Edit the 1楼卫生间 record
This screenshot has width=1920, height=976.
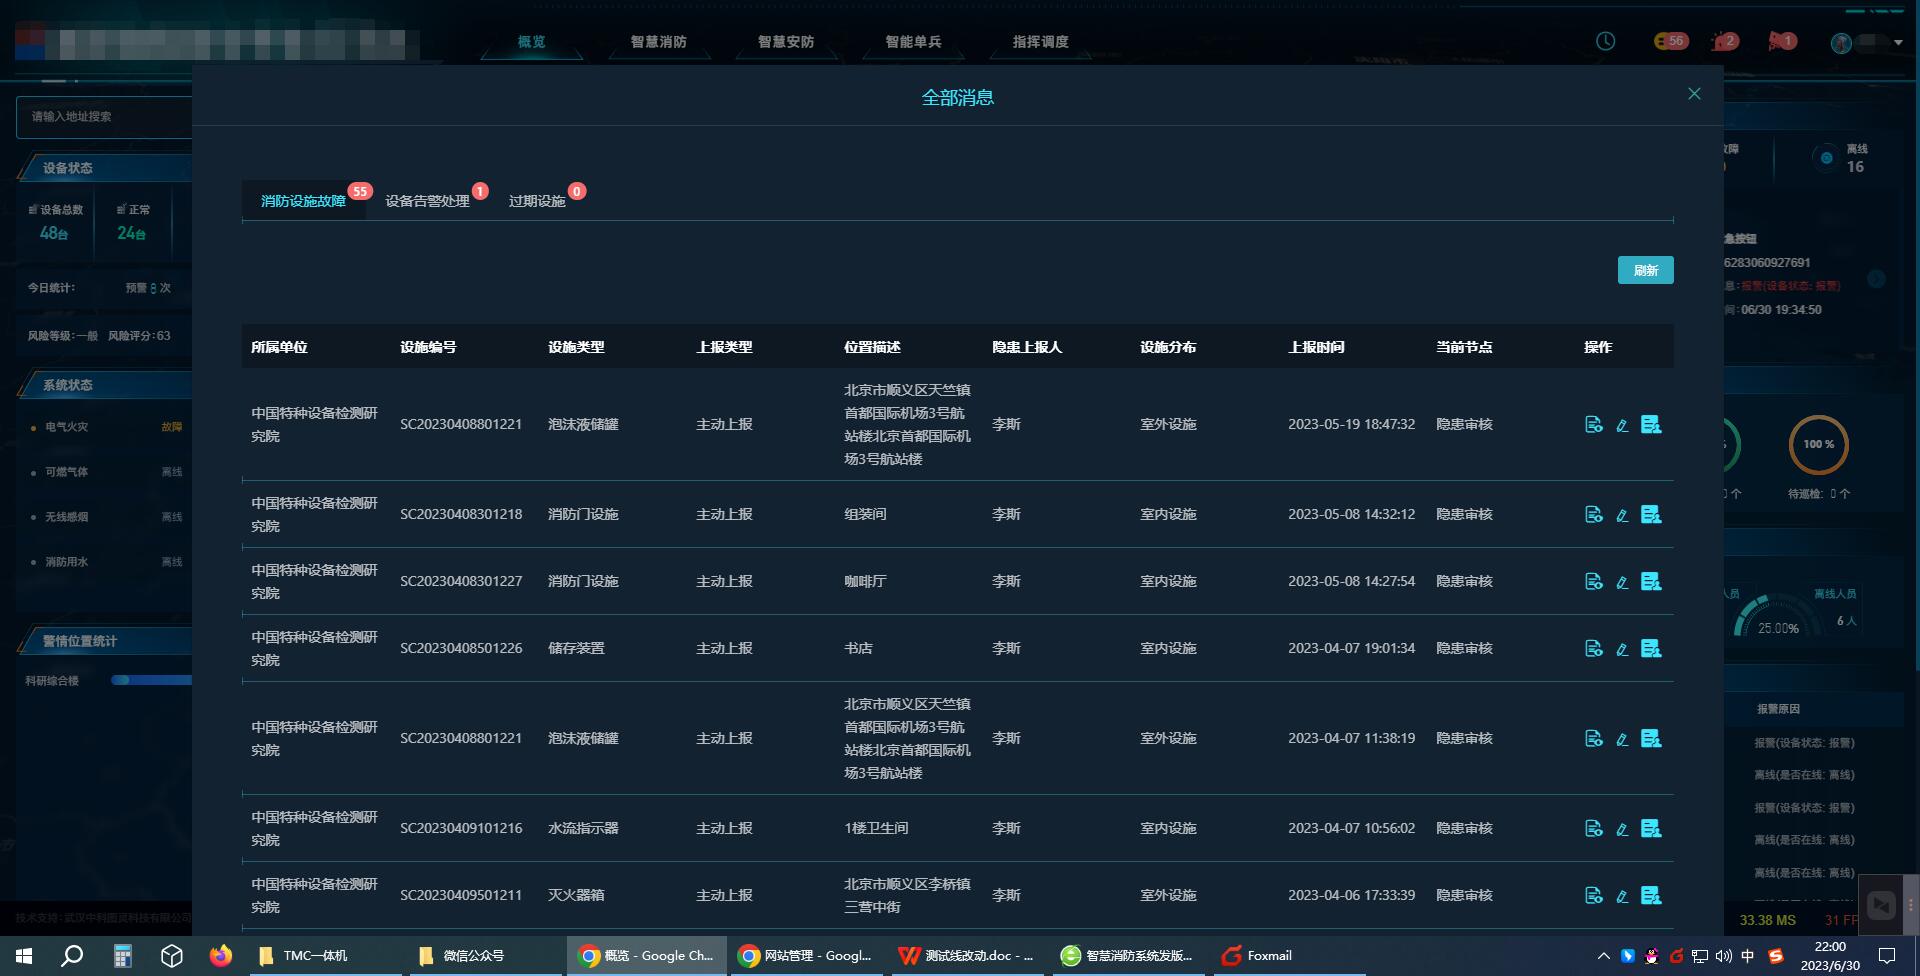coord(1622,829)
